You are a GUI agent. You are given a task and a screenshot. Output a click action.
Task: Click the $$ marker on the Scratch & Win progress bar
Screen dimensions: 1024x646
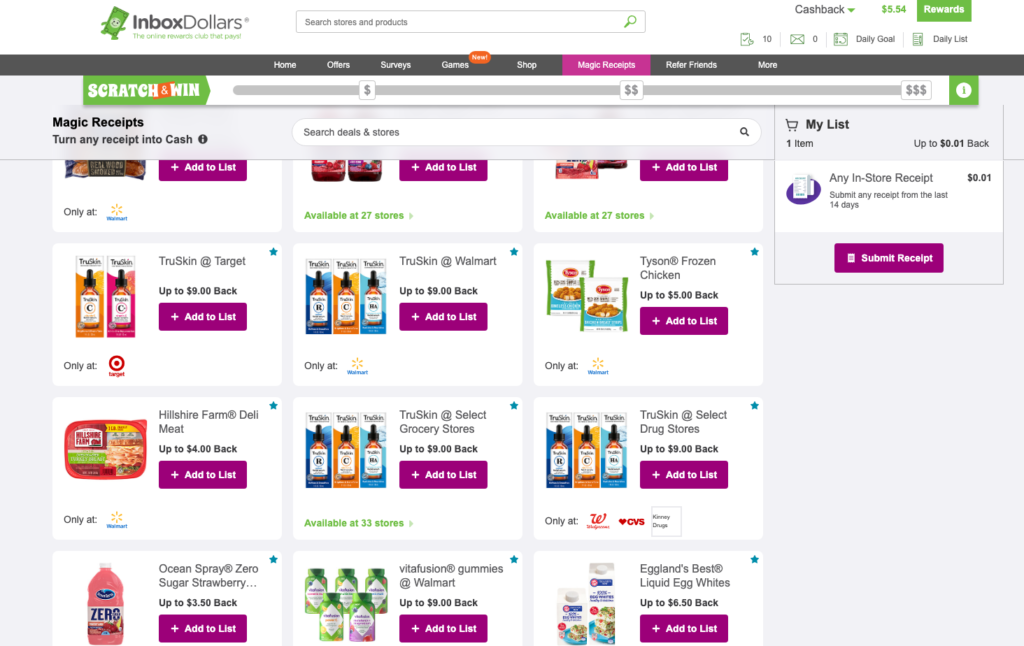pyautogui.click(x=631, y=89)
